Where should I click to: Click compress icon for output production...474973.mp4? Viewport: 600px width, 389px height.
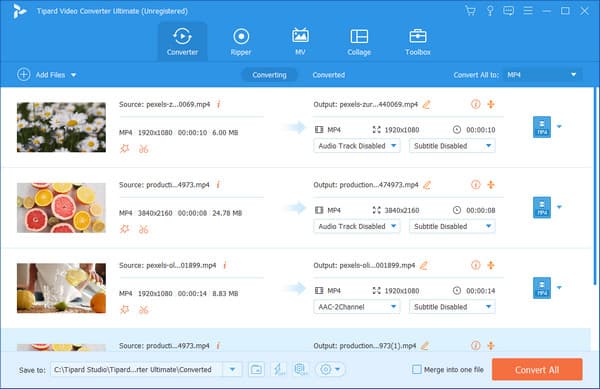(491, 185)
